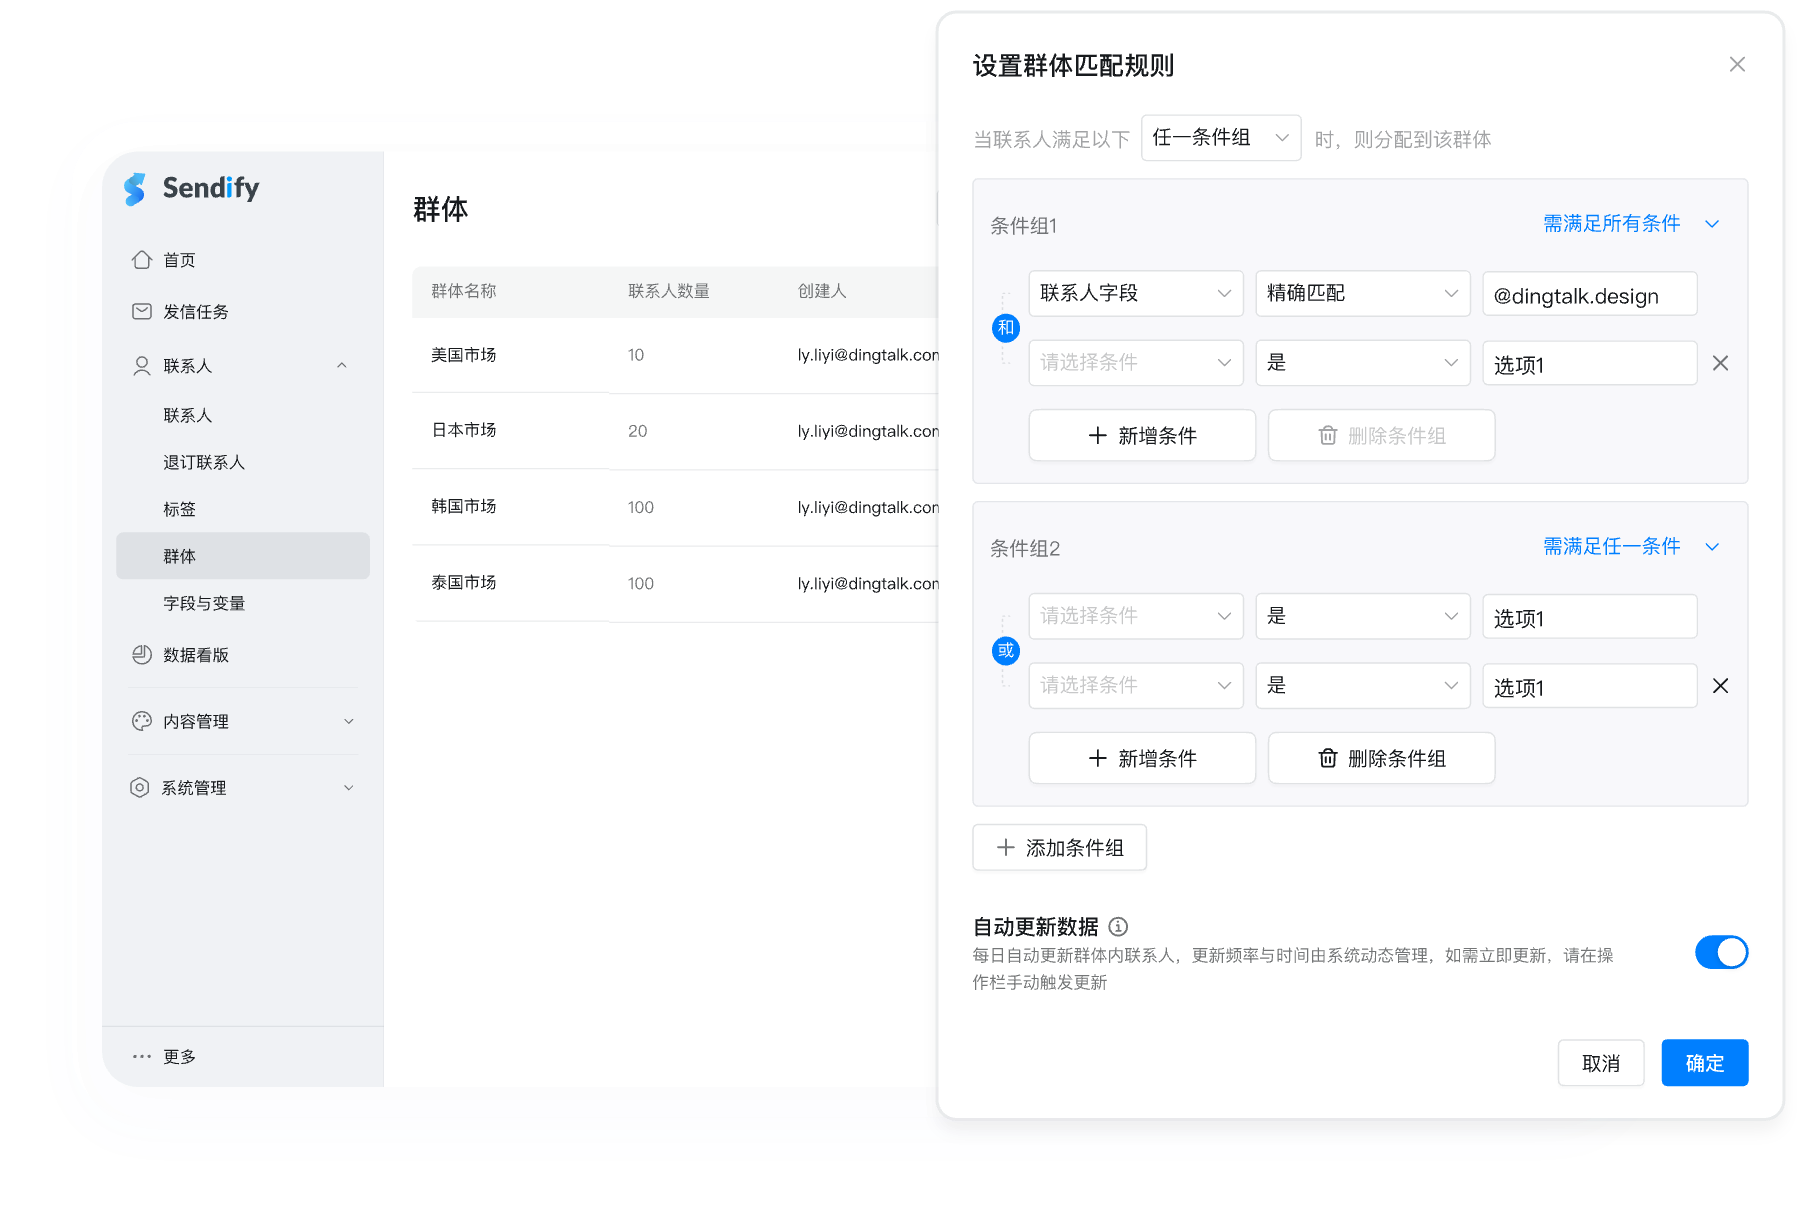Toggle the 自动更新数据 switch off
This screenshot has width=1808, height=1207.
pyautogui.click(x=1721, y=952)
